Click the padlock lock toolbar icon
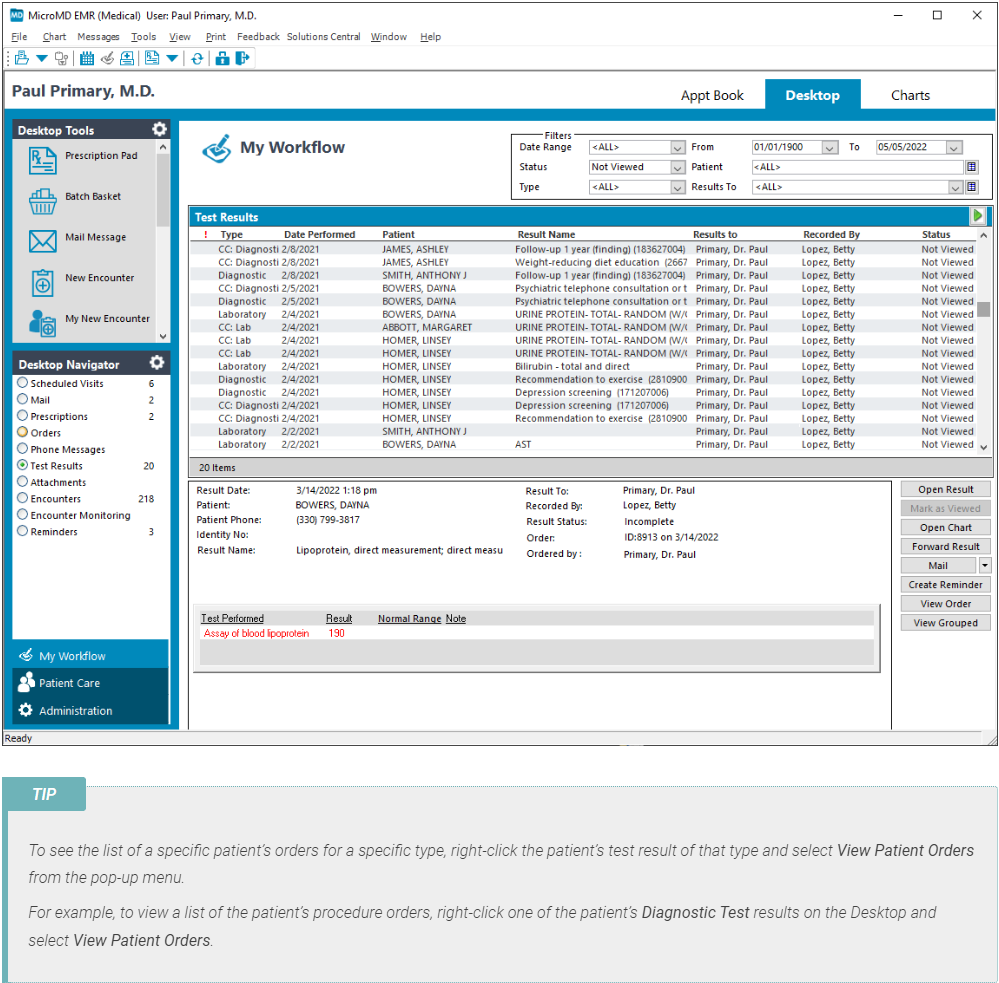This screenshot has width=999, height=983. (x=222, y=59)
